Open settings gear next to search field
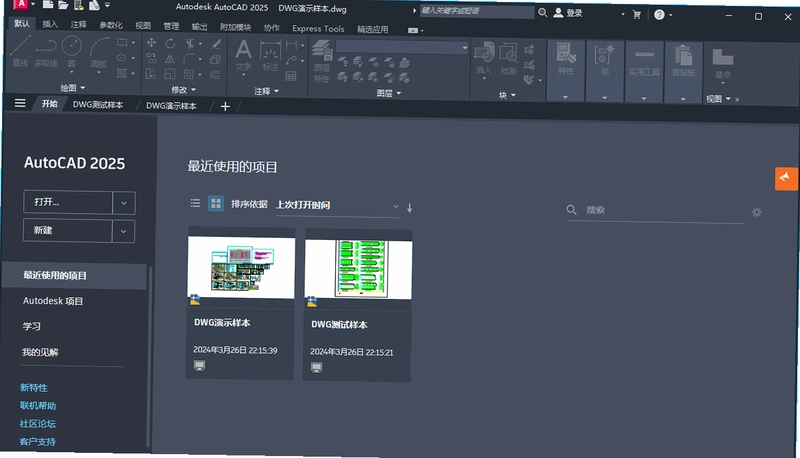800x458 pixels. pyautogui.click(x=757, y=212)
